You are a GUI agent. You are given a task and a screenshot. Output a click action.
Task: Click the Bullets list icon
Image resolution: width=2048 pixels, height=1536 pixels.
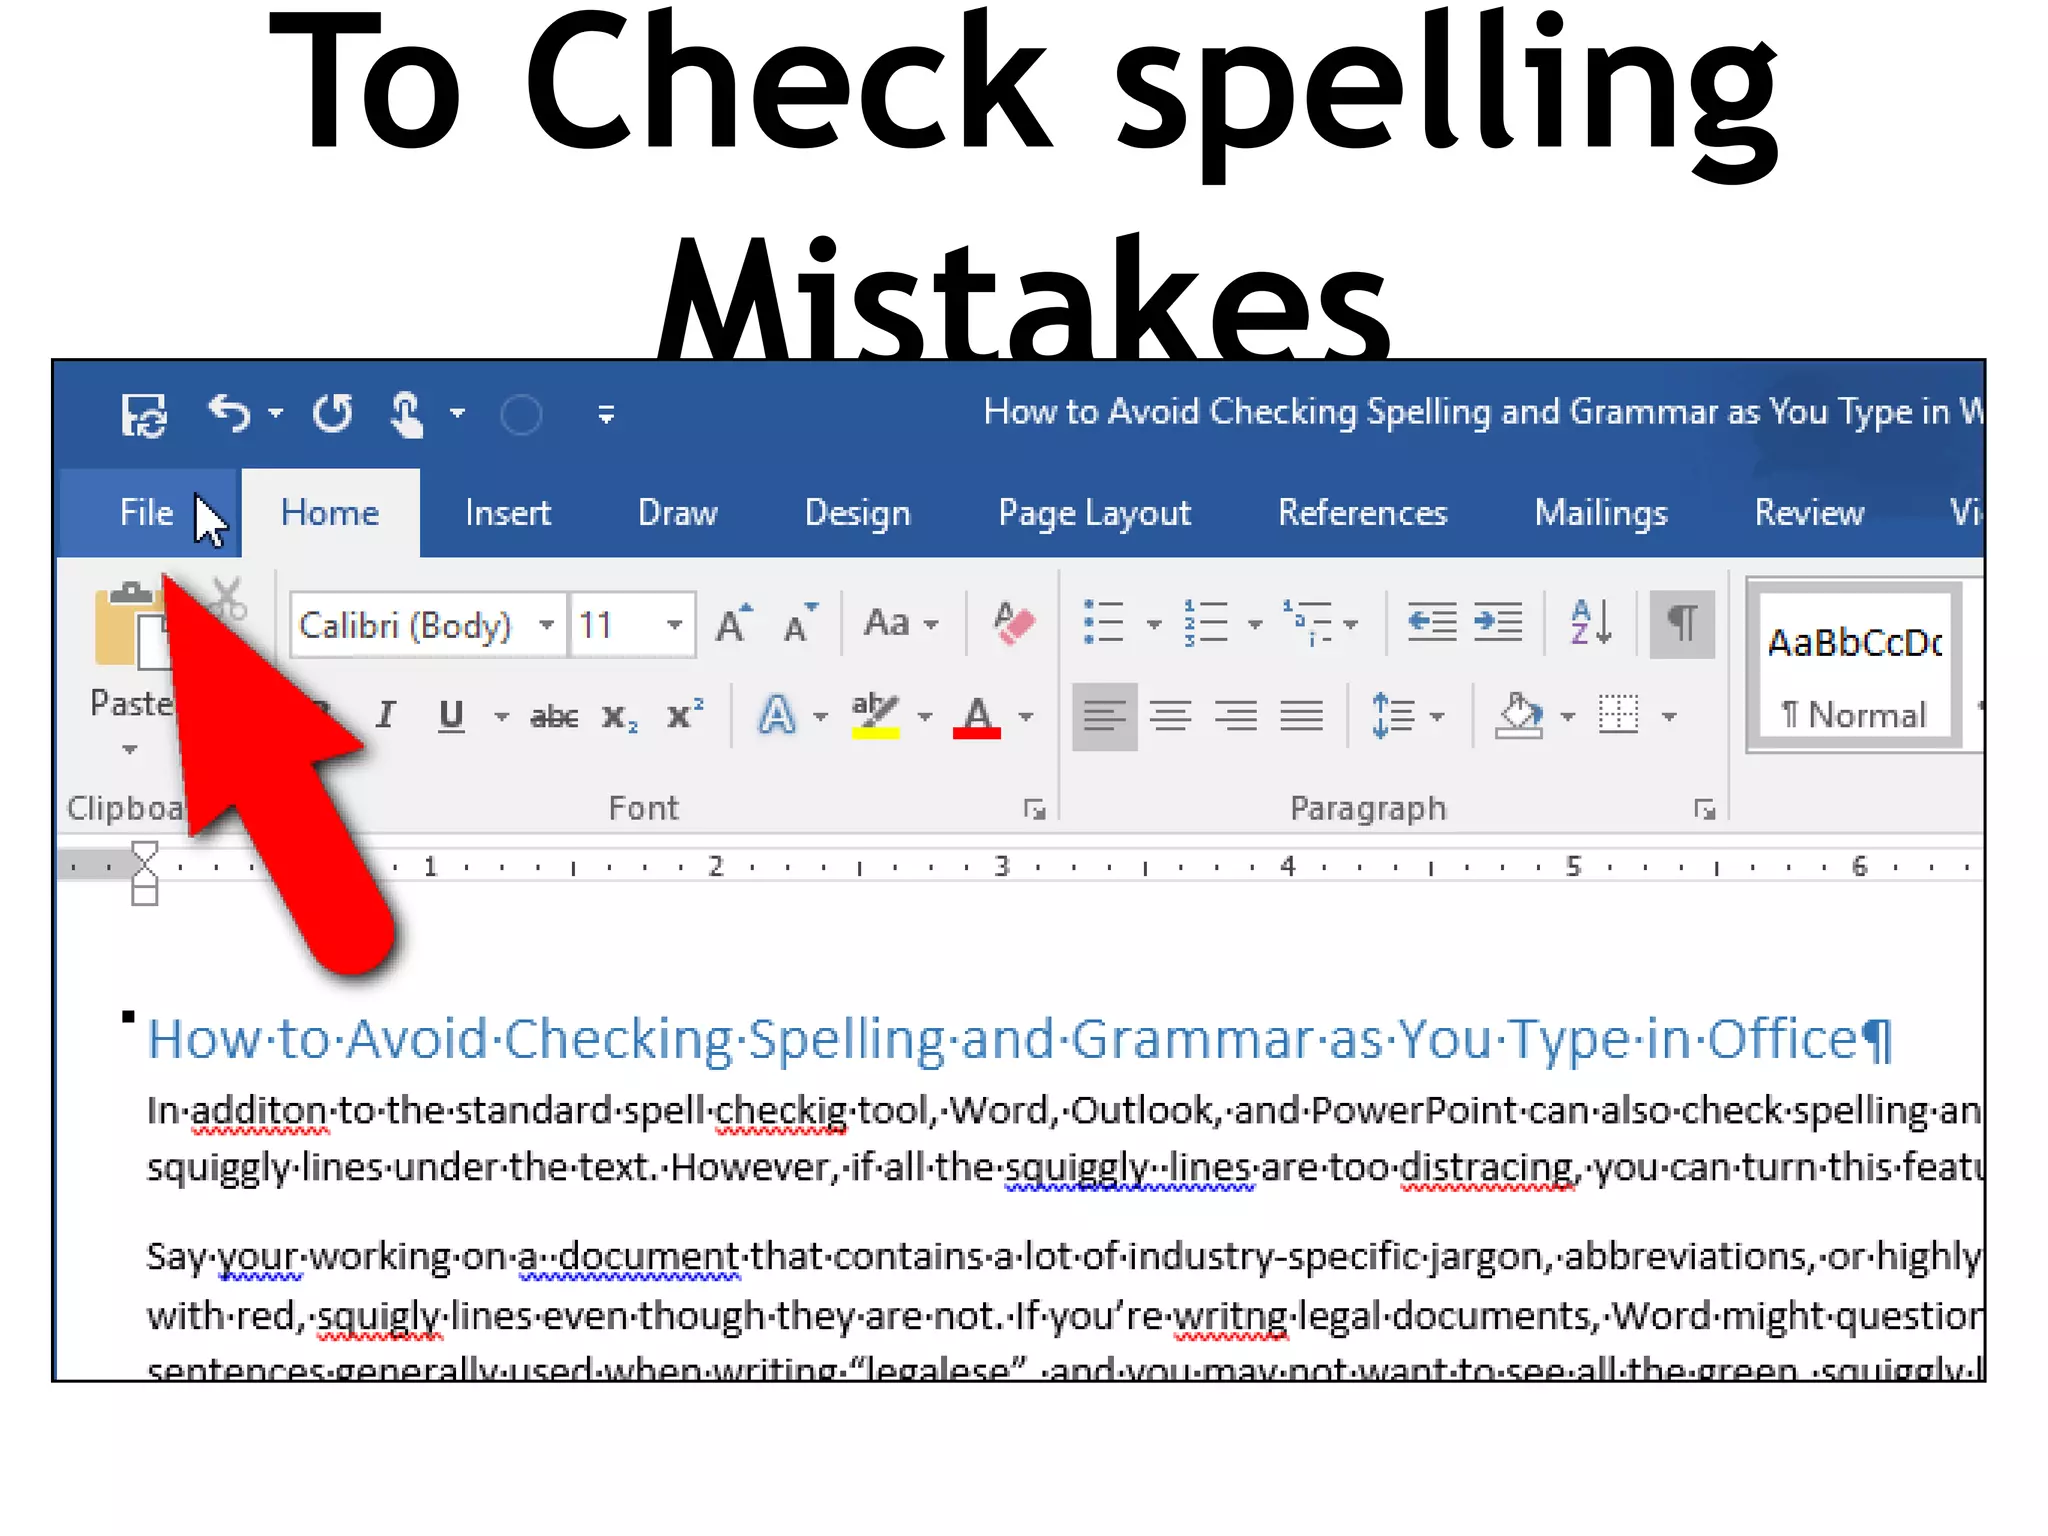(x=1104, y=622)
